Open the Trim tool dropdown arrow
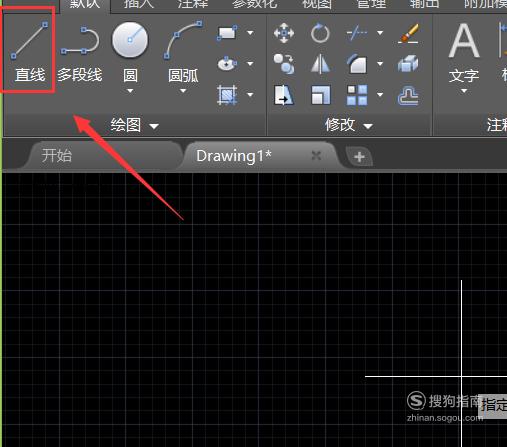 (x=380, y=33)
